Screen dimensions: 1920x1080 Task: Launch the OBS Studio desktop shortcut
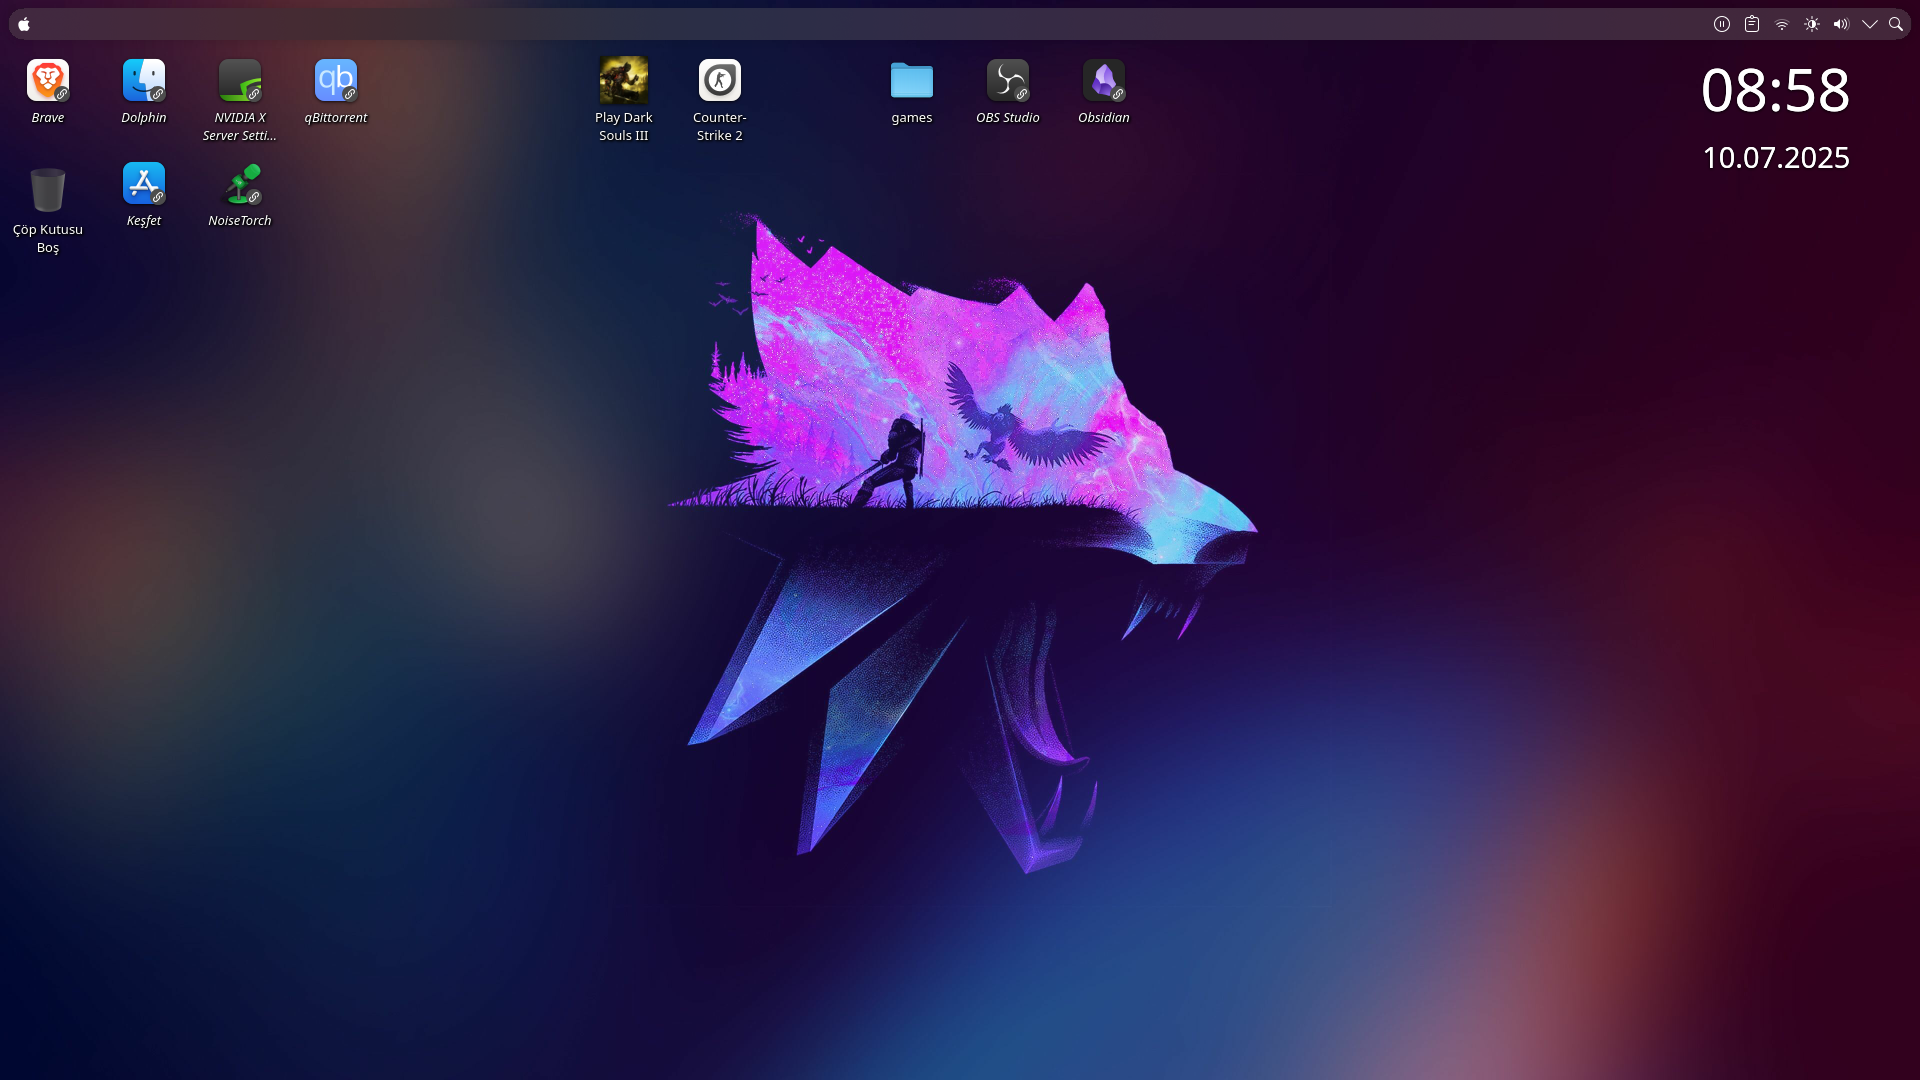(x=1008, y=81)
